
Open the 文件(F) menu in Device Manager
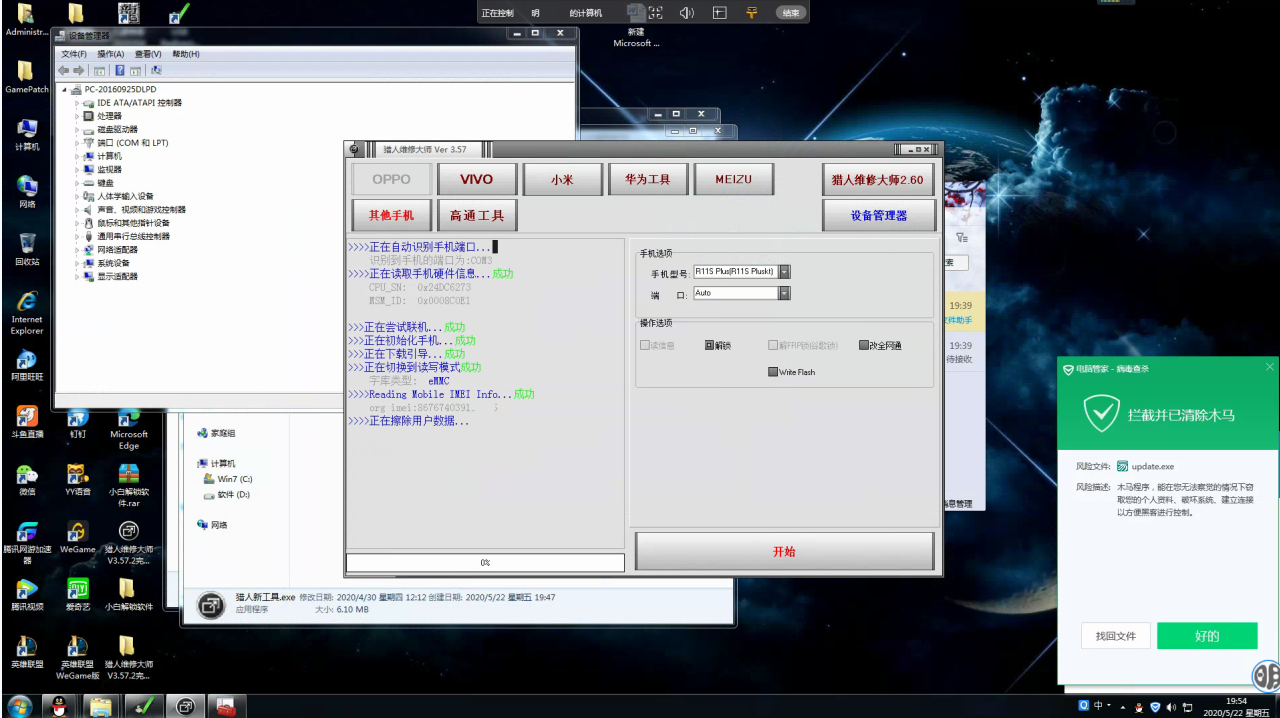click(x=74, y=54)
